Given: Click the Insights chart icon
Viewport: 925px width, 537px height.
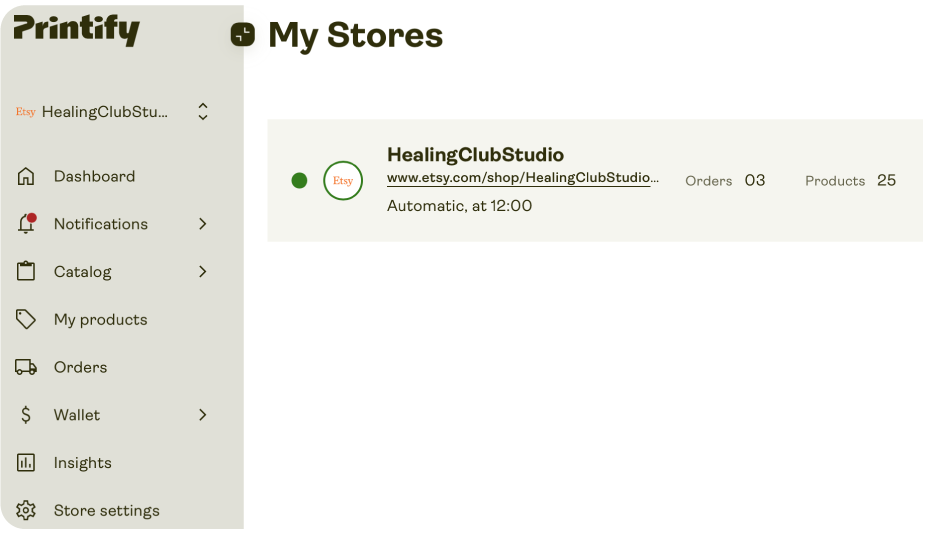Looking at the screenshot, I should tap(25, 463).
